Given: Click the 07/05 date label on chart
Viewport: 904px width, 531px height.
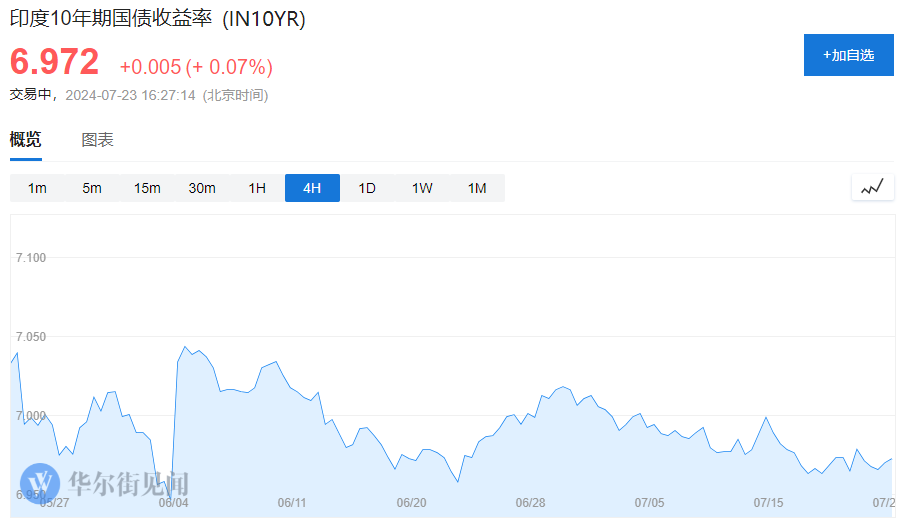Looking at the screenshot, I should pos(650,503).
